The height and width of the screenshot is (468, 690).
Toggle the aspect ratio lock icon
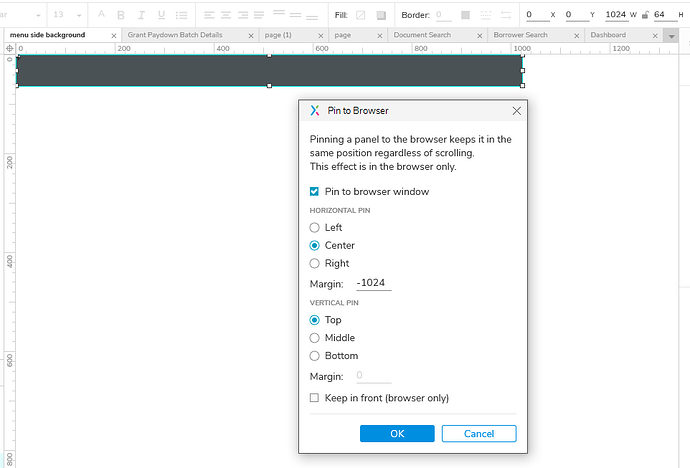click(x=645, y=15)
